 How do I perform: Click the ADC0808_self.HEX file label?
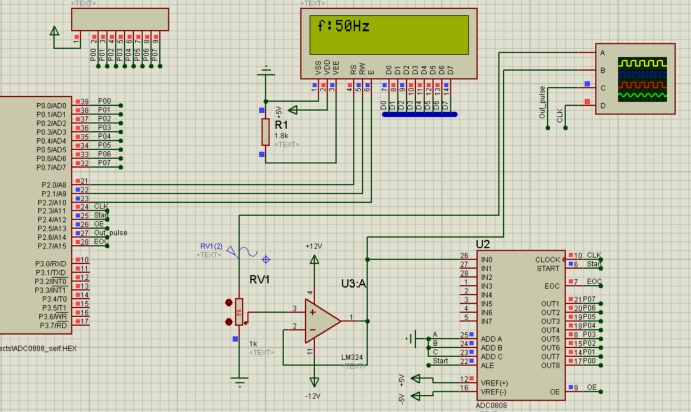(x=38, y=348)
